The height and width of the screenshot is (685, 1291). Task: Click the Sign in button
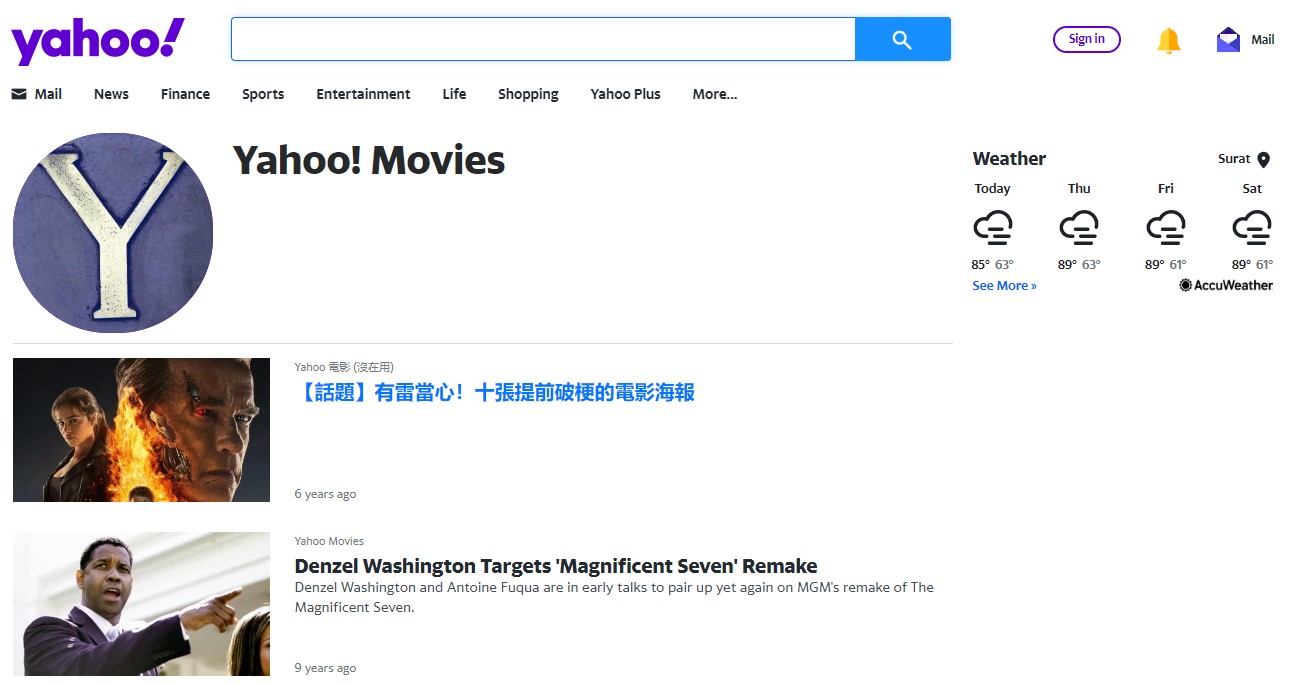(x=1086, y=39)
